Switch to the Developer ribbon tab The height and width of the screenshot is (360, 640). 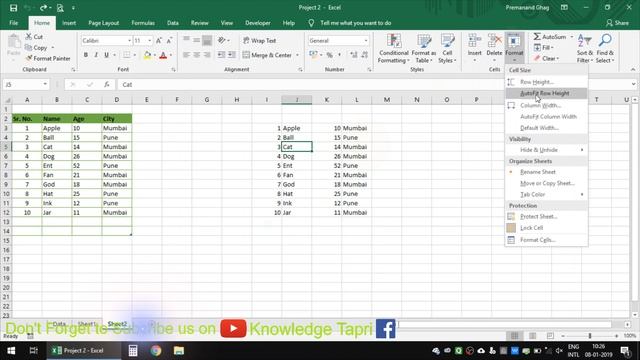pos(258,23)
